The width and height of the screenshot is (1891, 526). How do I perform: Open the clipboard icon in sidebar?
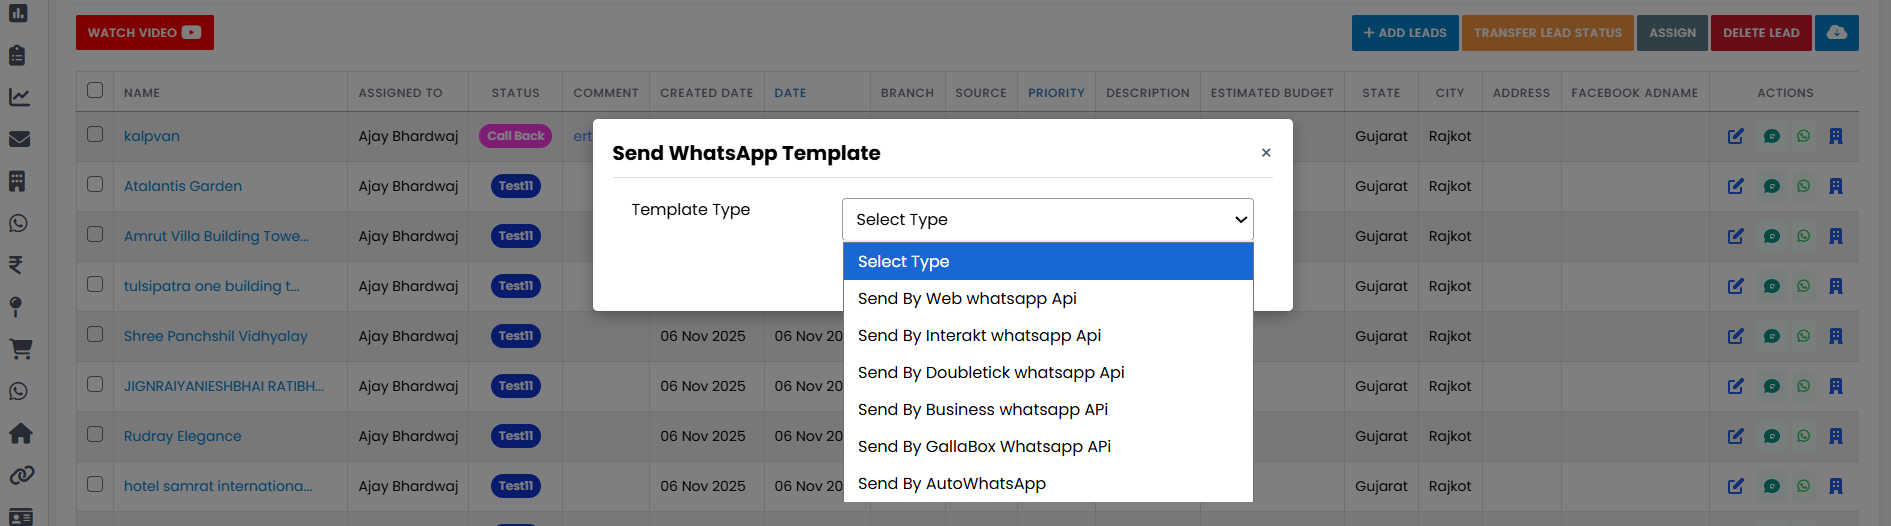(x=18, y=55)
